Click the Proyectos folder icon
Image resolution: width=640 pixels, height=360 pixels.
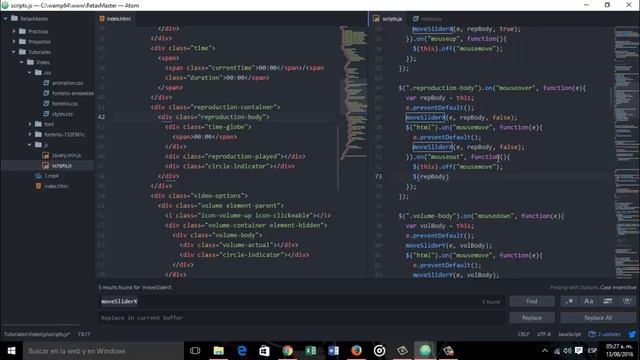coord(22,42)
